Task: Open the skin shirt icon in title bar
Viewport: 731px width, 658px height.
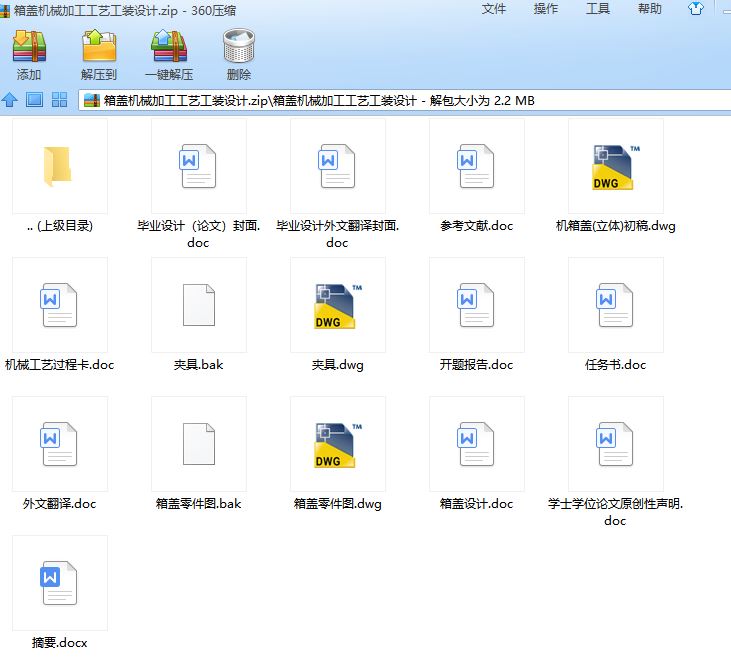Action: 696,8
